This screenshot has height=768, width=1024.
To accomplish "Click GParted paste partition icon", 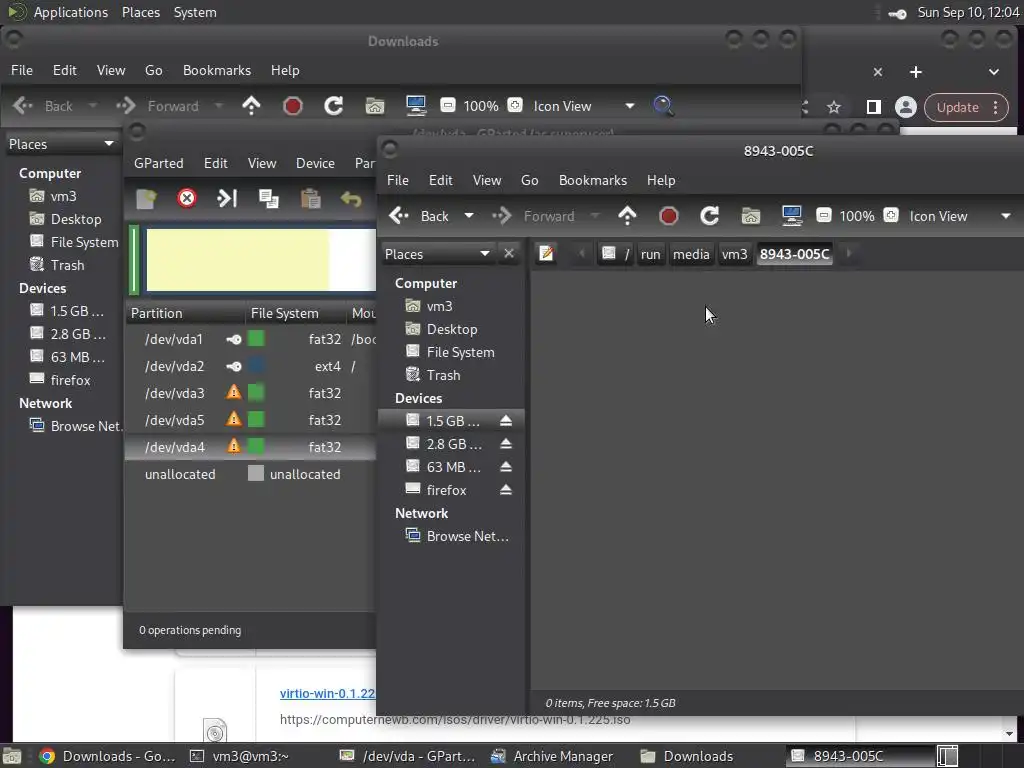I will [x=310, y=198].
